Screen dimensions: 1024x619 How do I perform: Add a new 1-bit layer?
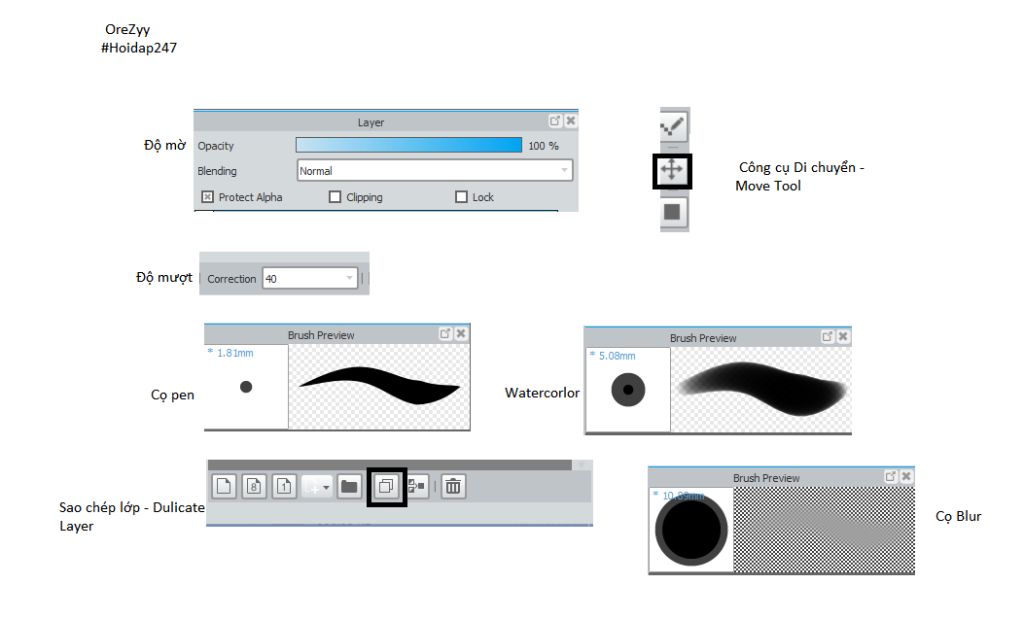coord(284,486)
